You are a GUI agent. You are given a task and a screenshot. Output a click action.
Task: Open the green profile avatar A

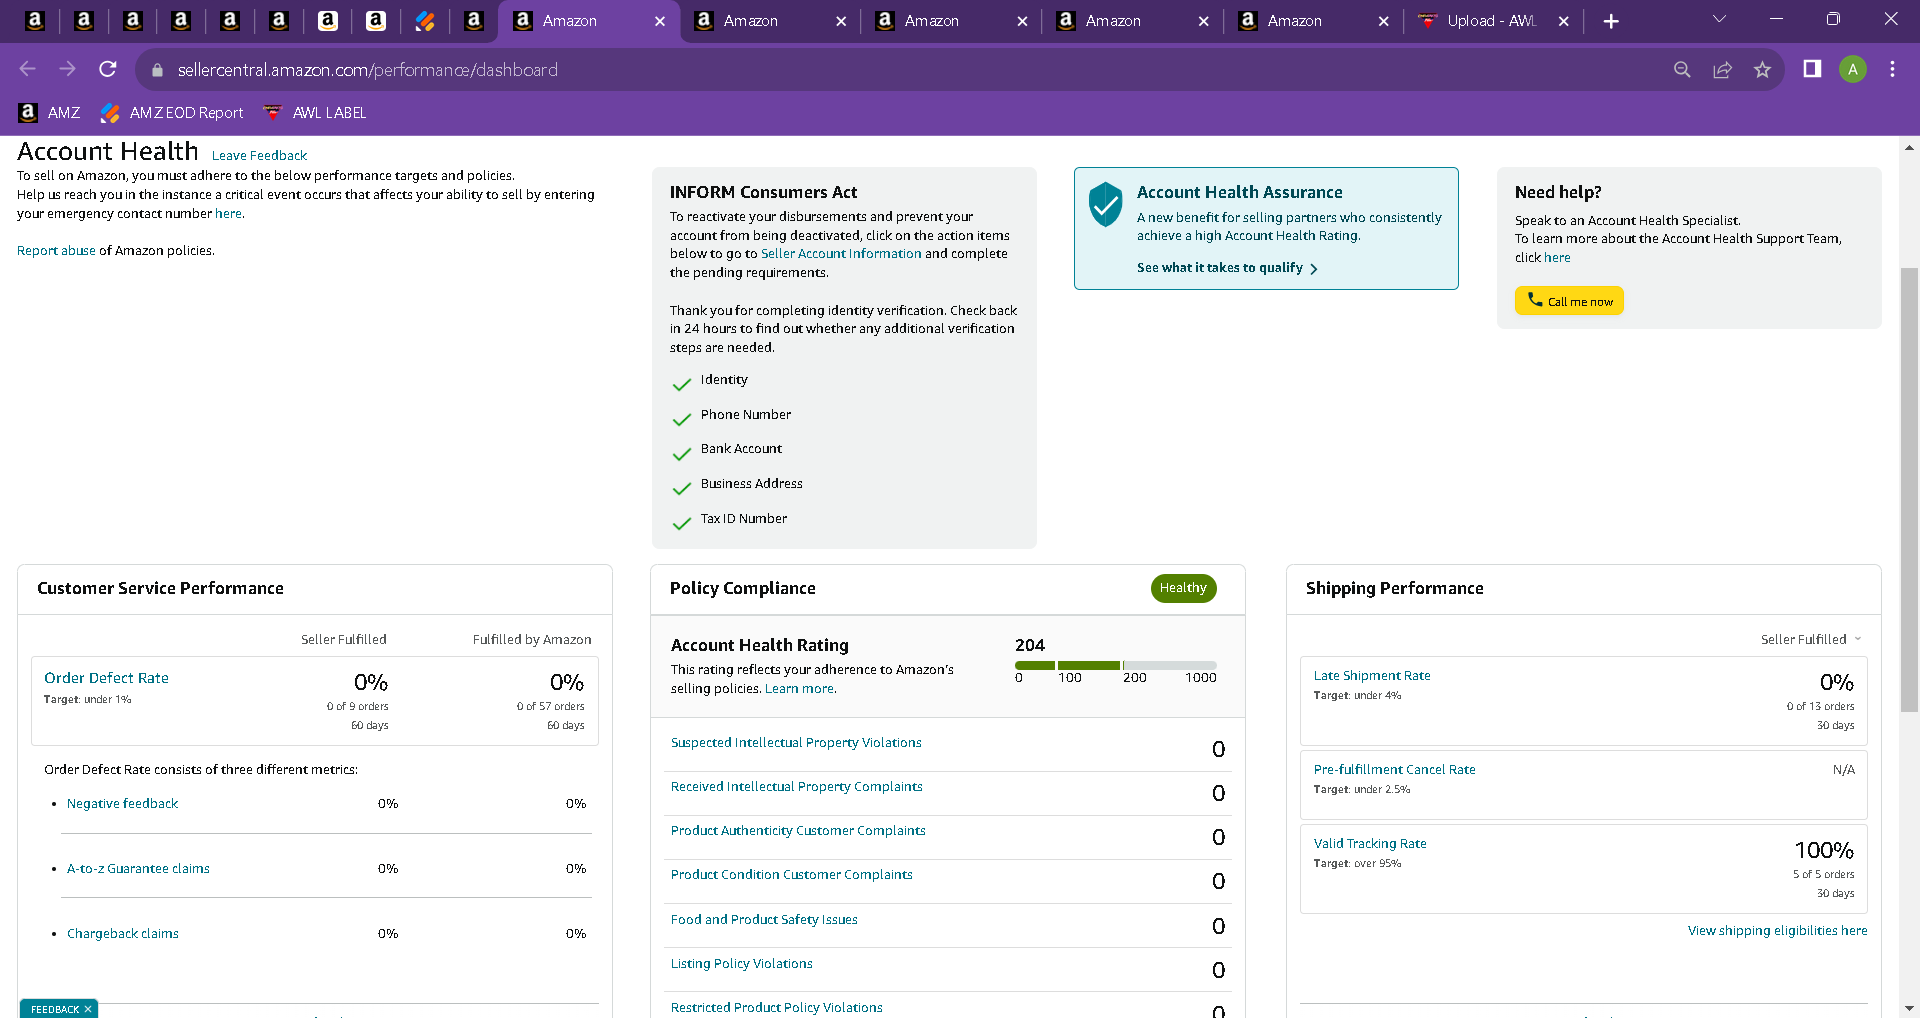tap(1852, 69)
